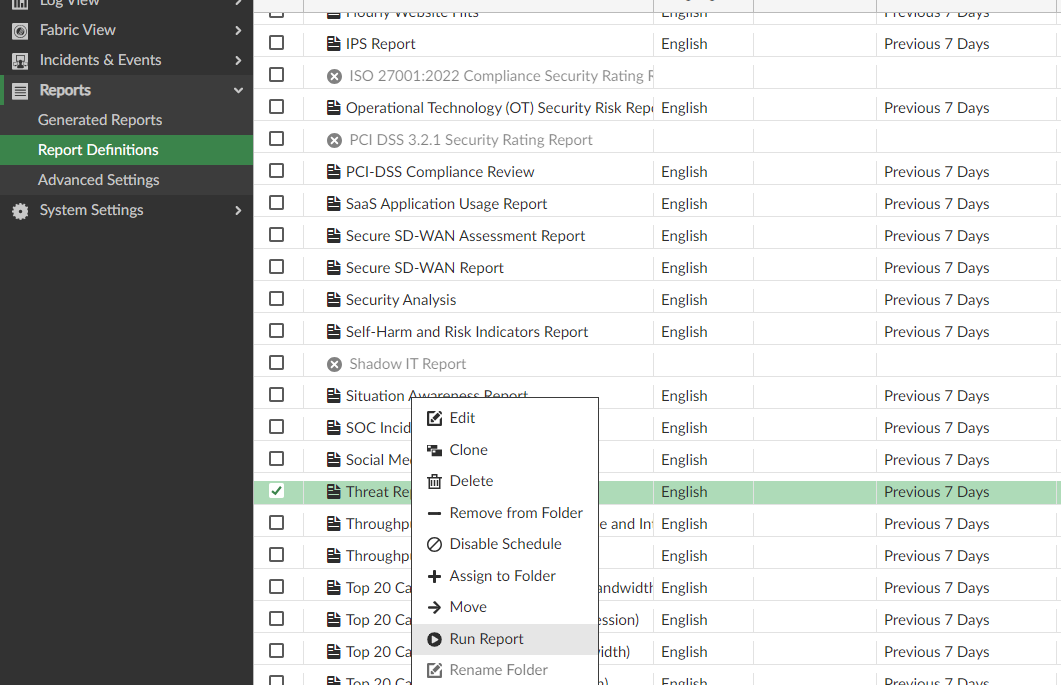1061x685 pixels.
Task: Click the Operational Technology report document icon
Action: tap(334, 108)
